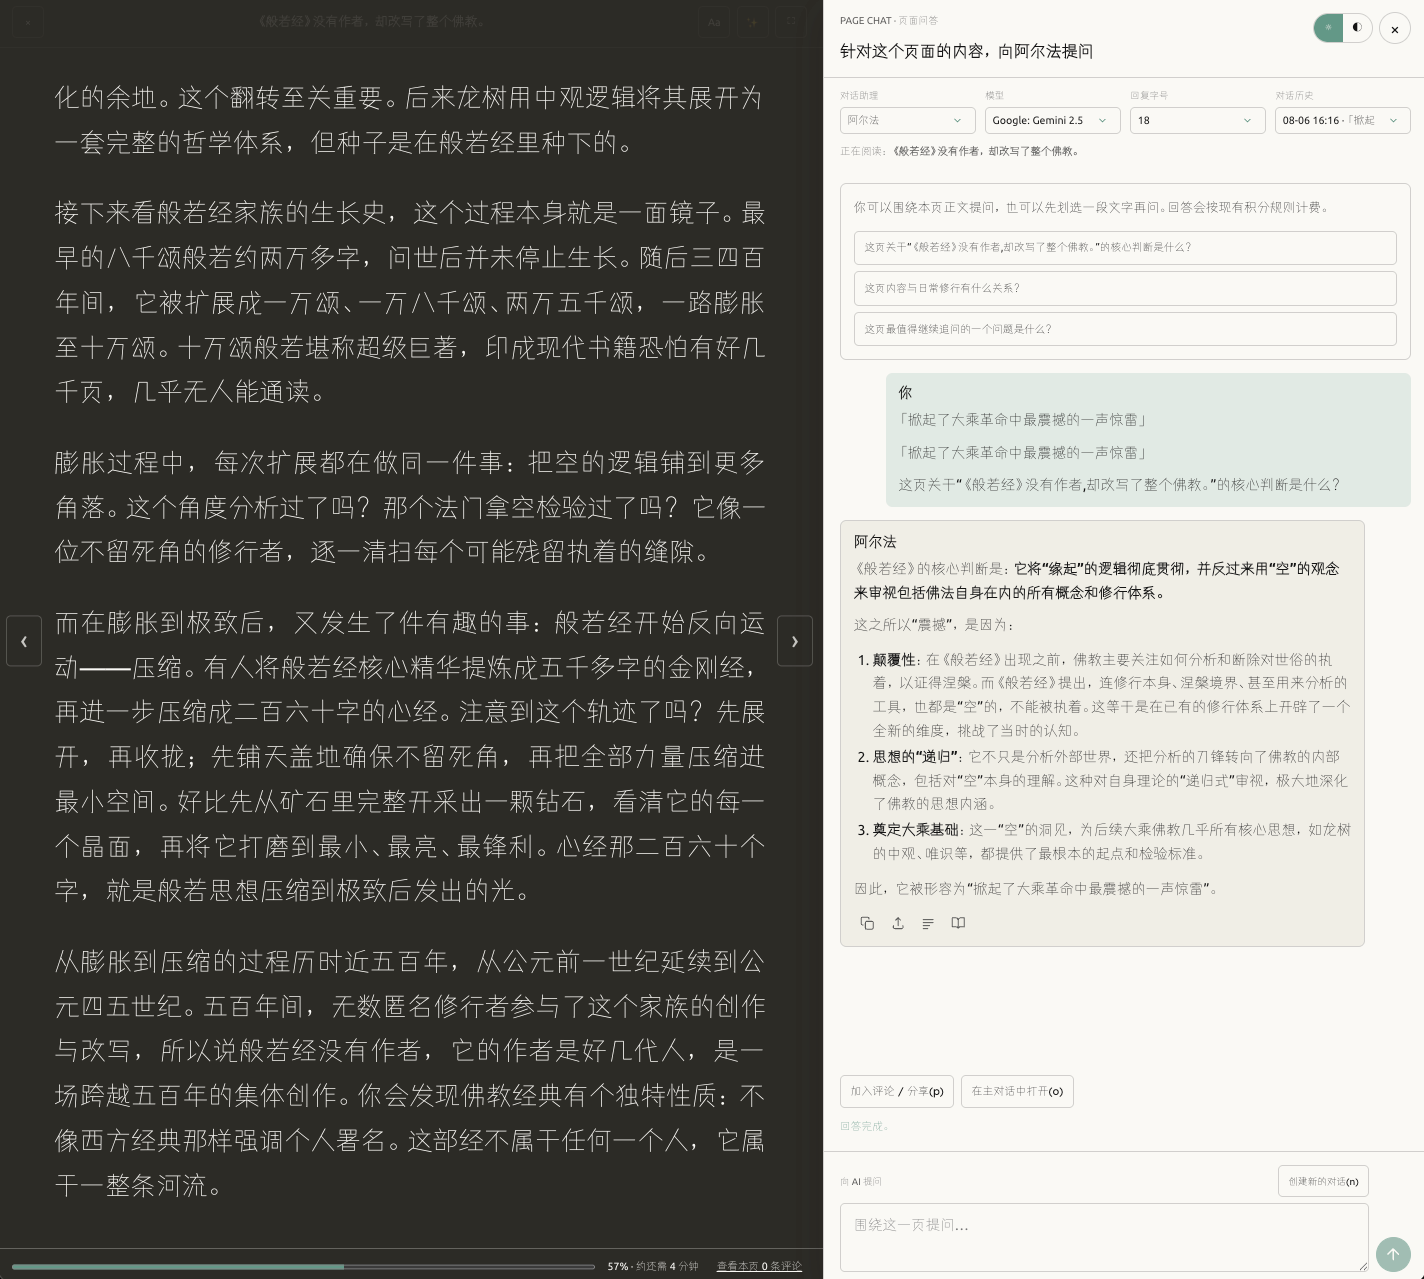Open the 对话历史 dropdown showing 08-06 16:16
The image size is (1424, 1279).
tap(1342, 120)
